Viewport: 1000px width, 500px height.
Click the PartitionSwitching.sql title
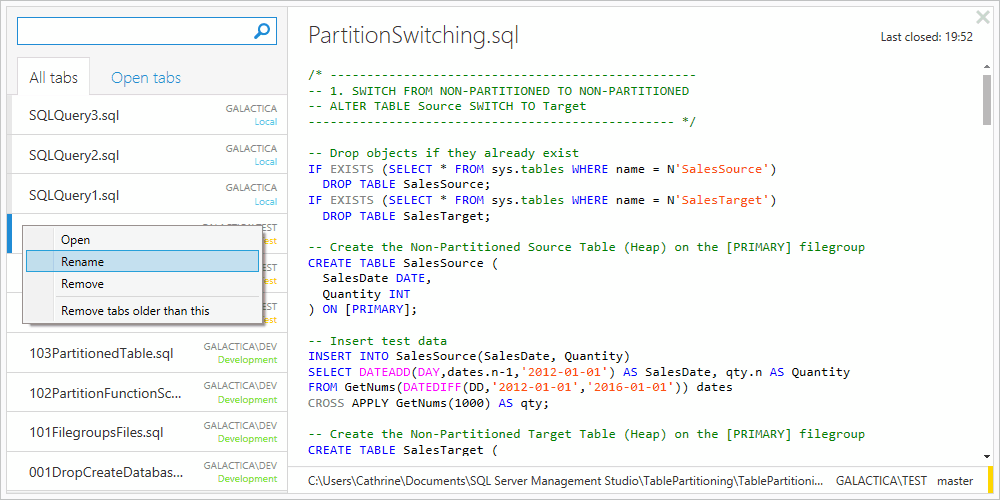[413, 36]
